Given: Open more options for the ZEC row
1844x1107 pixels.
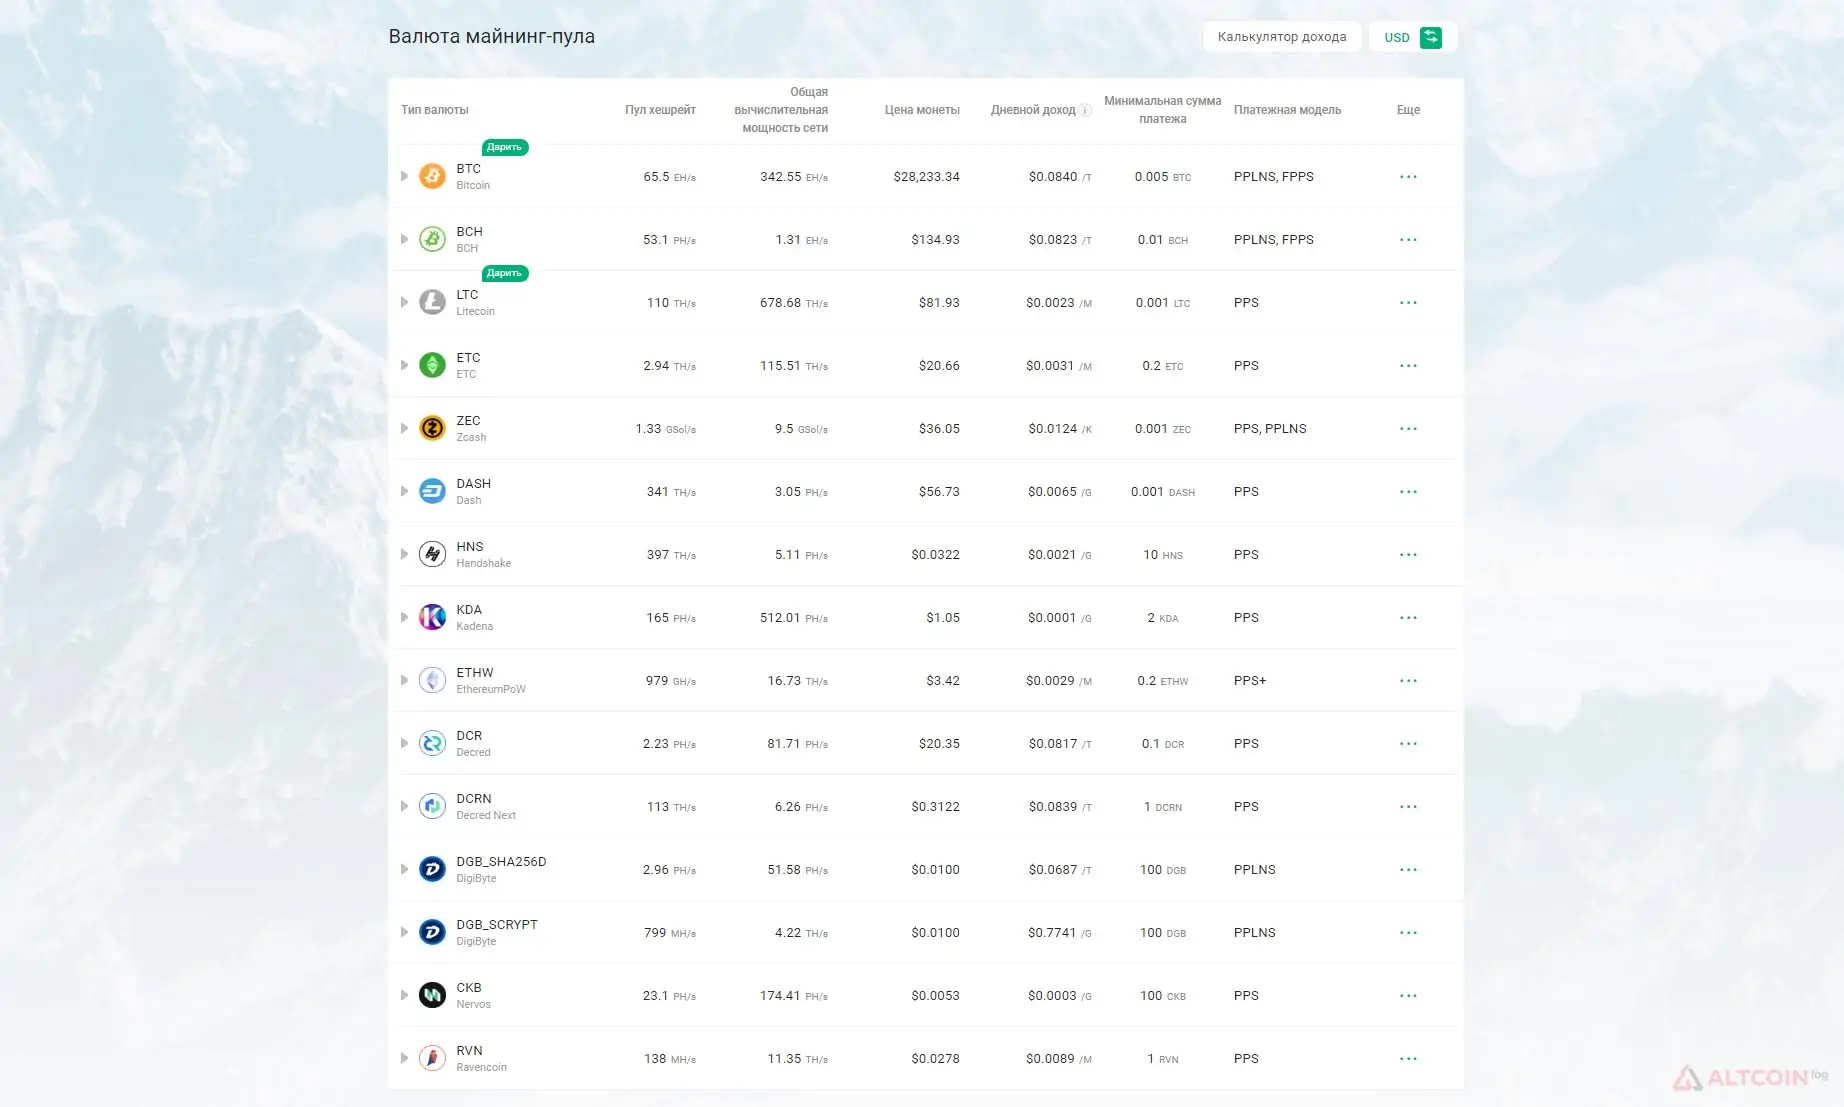Looking at the screenshot, I should click(1408, 429).
